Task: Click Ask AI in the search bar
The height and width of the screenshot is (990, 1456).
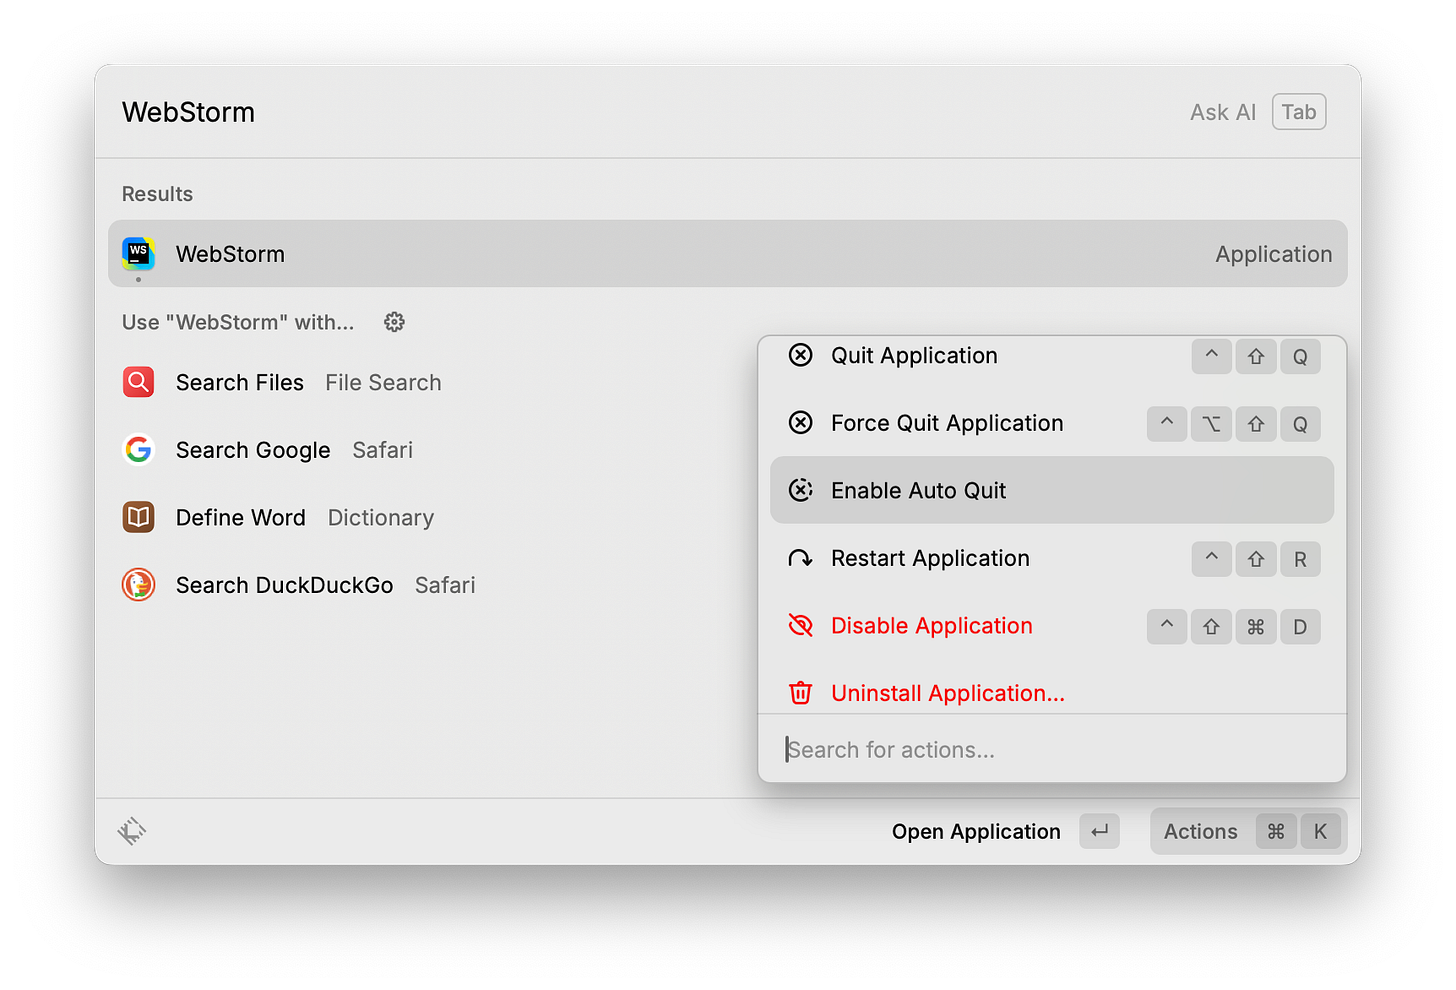Action: pyautogui.click(x=1222, y=112)
